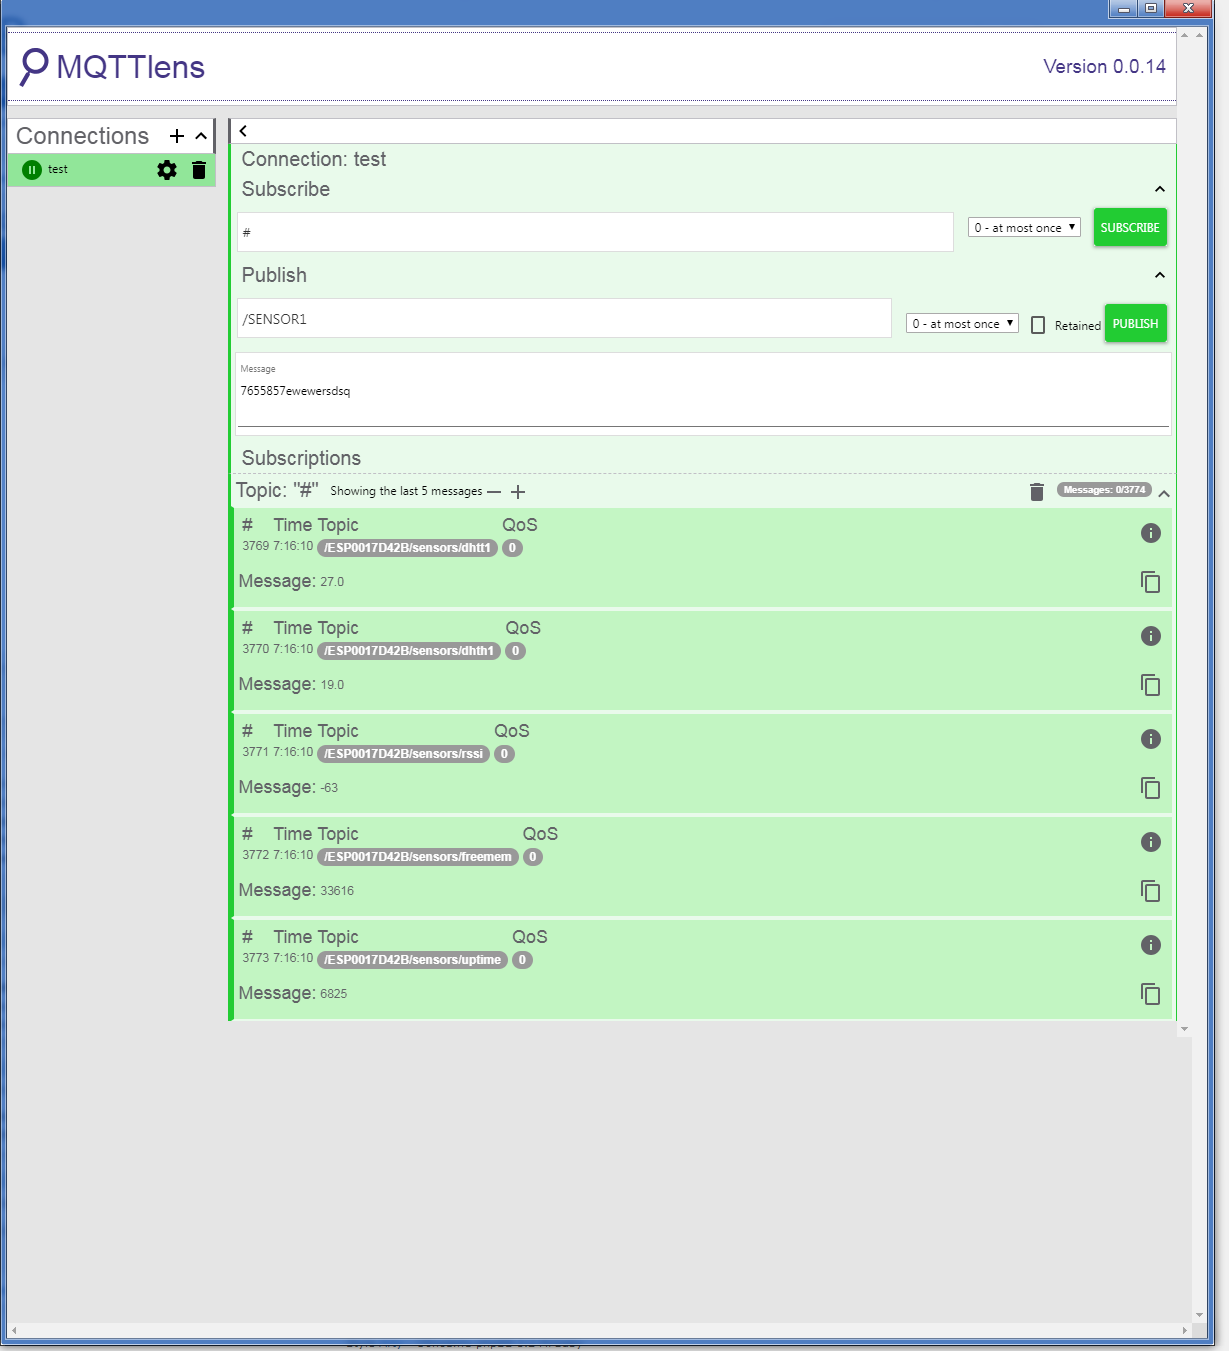Screen dimensions: 1229x1351
Task: Click the Version 0.0.14 label
Action: [1105, 67]
